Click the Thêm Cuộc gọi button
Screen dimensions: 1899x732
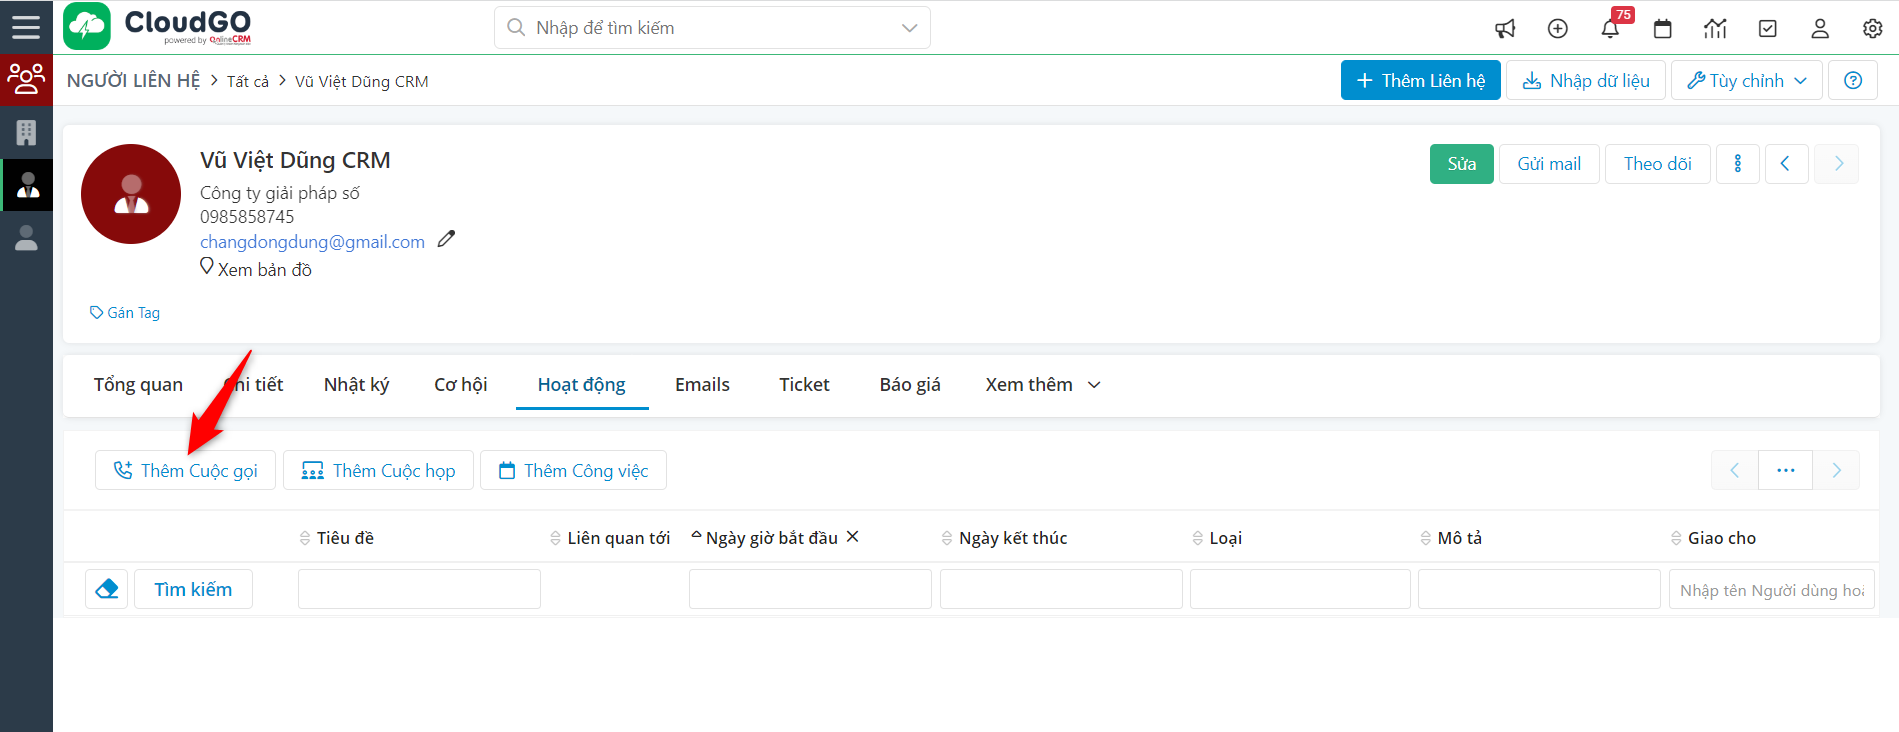[x=186, y=471]
